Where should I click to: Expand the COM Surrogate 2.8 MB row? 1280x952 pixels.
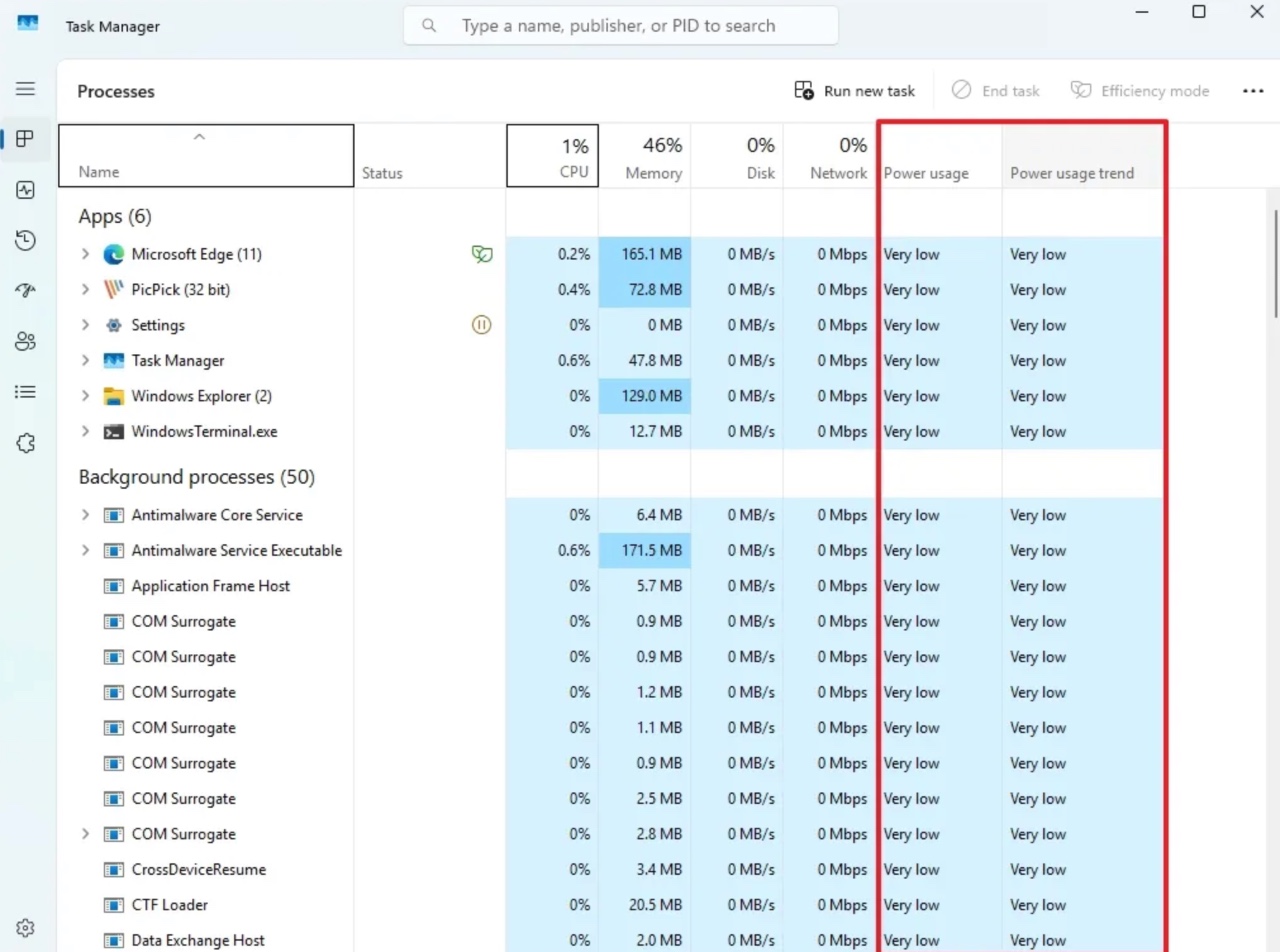(85, 834)
